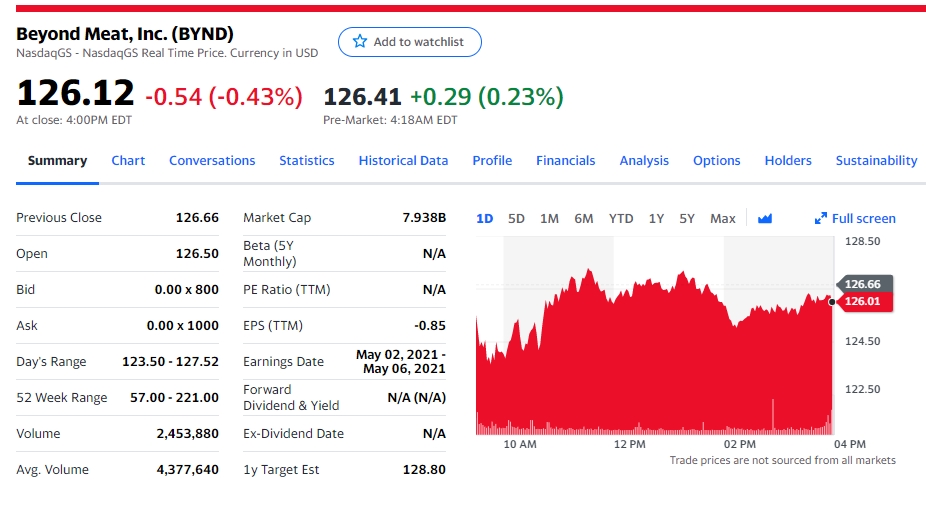
Task: Open the Conversations tab
Action: click(x=212, y=161)
